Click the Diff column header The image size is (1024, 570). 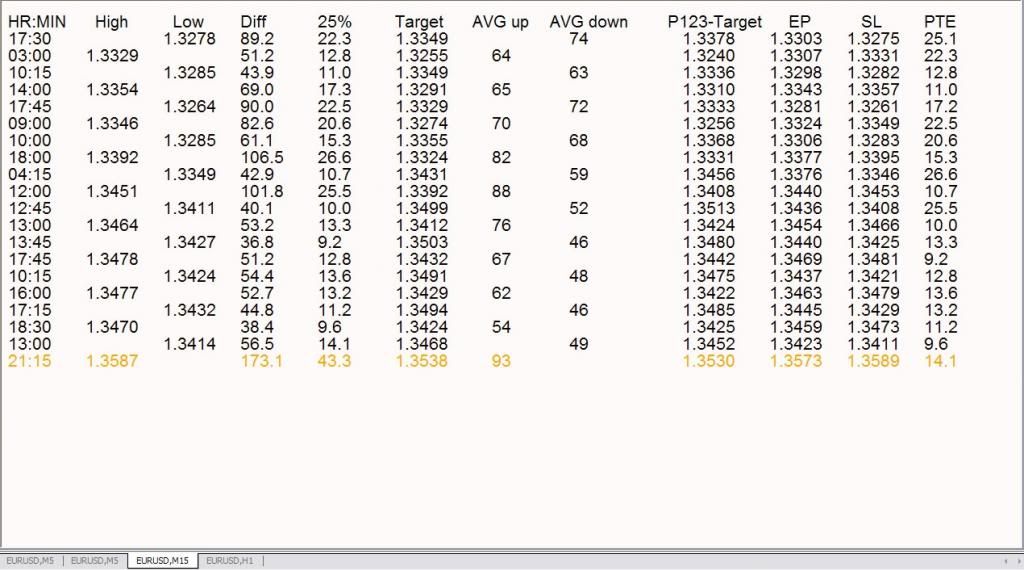tap(254, 22)
